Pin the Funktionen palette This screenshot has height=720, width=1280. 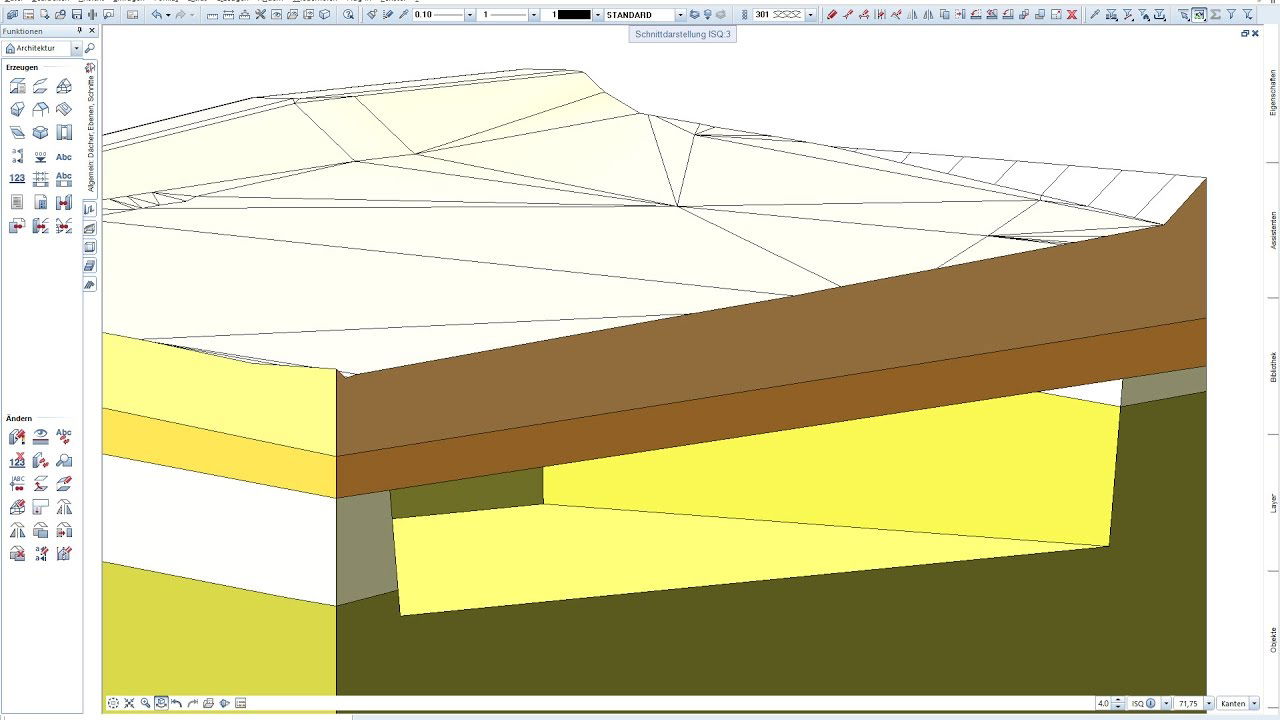(80, 31)
